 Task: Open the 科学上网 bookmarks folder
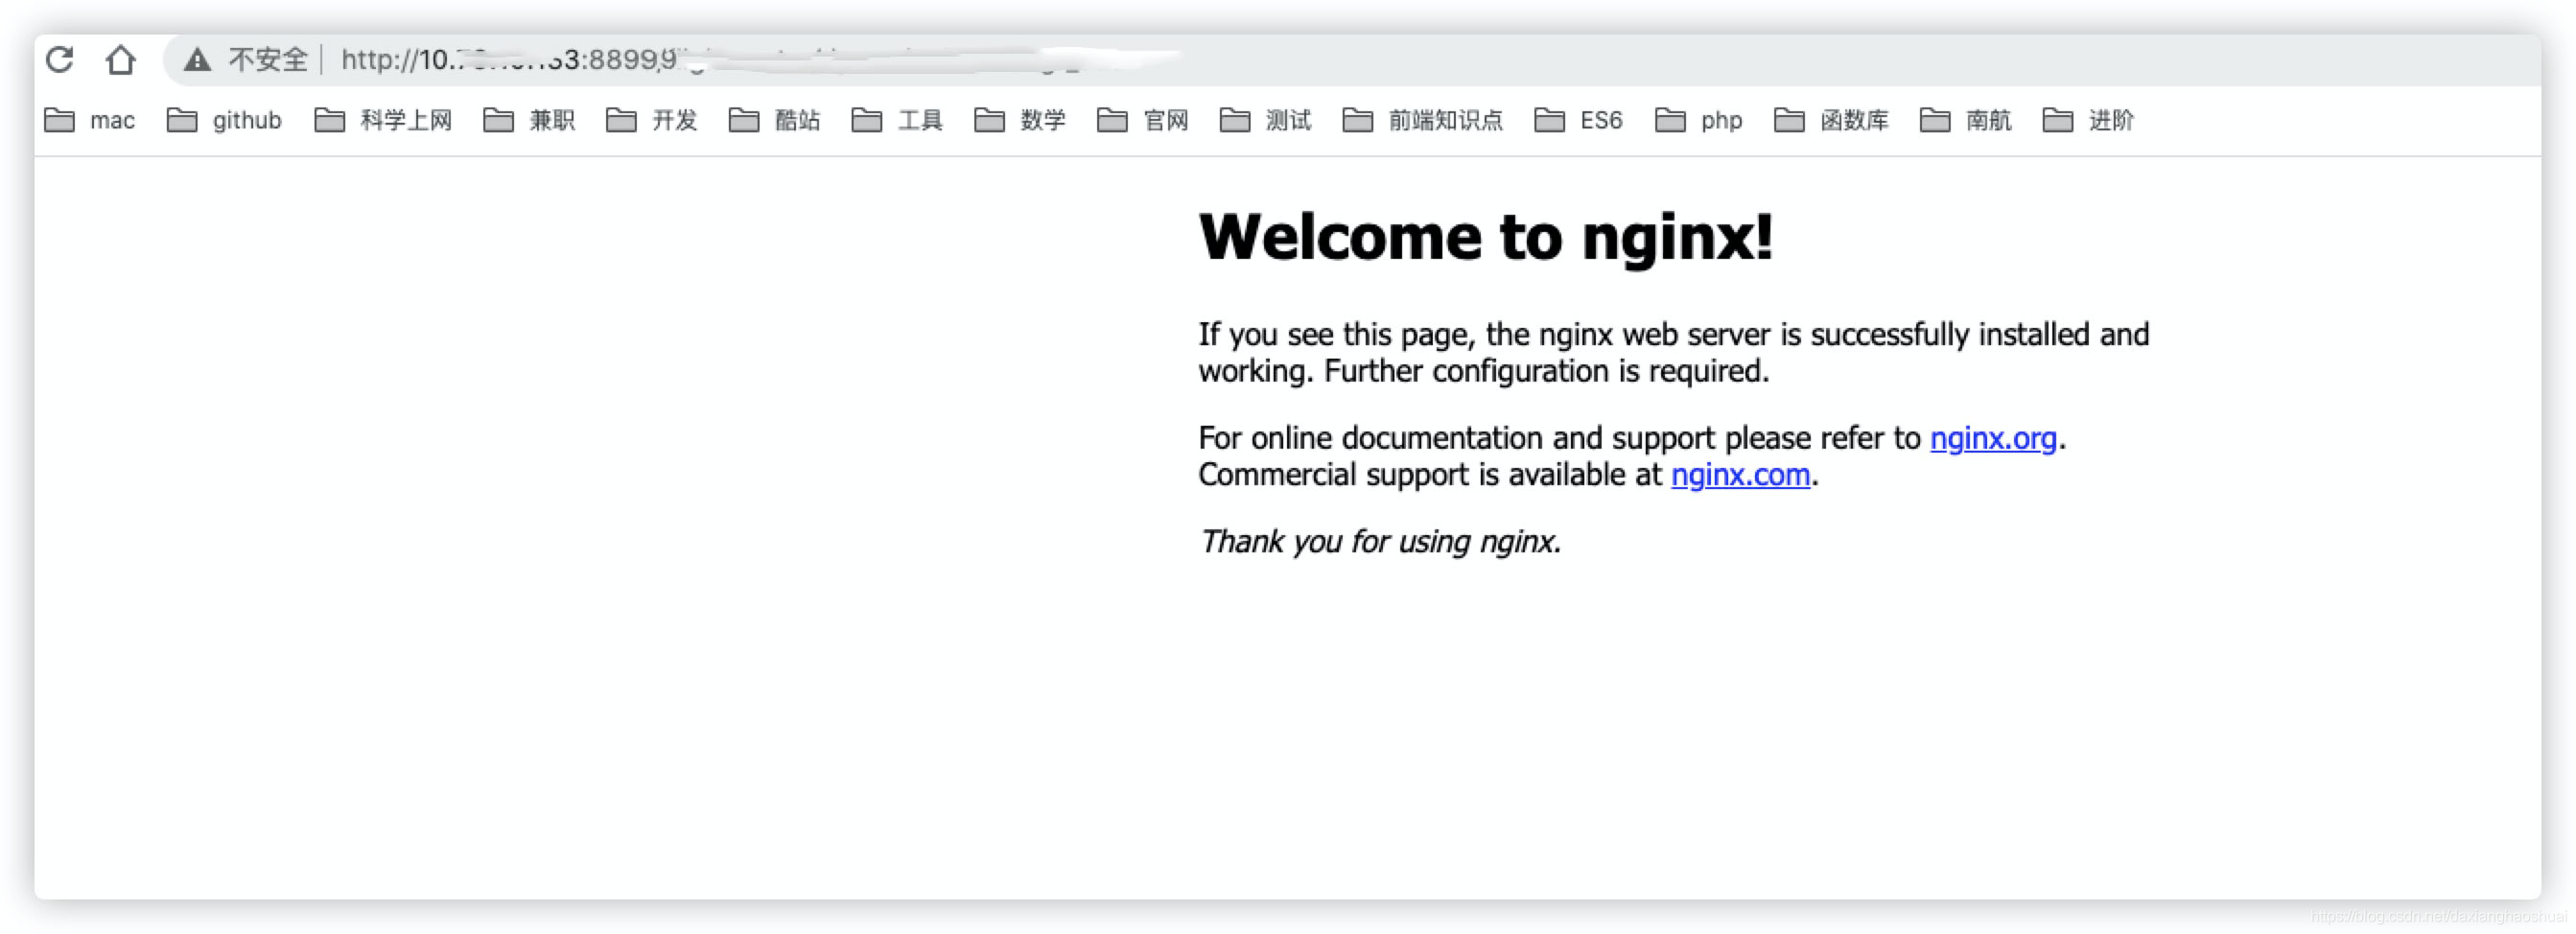[383, 120]
